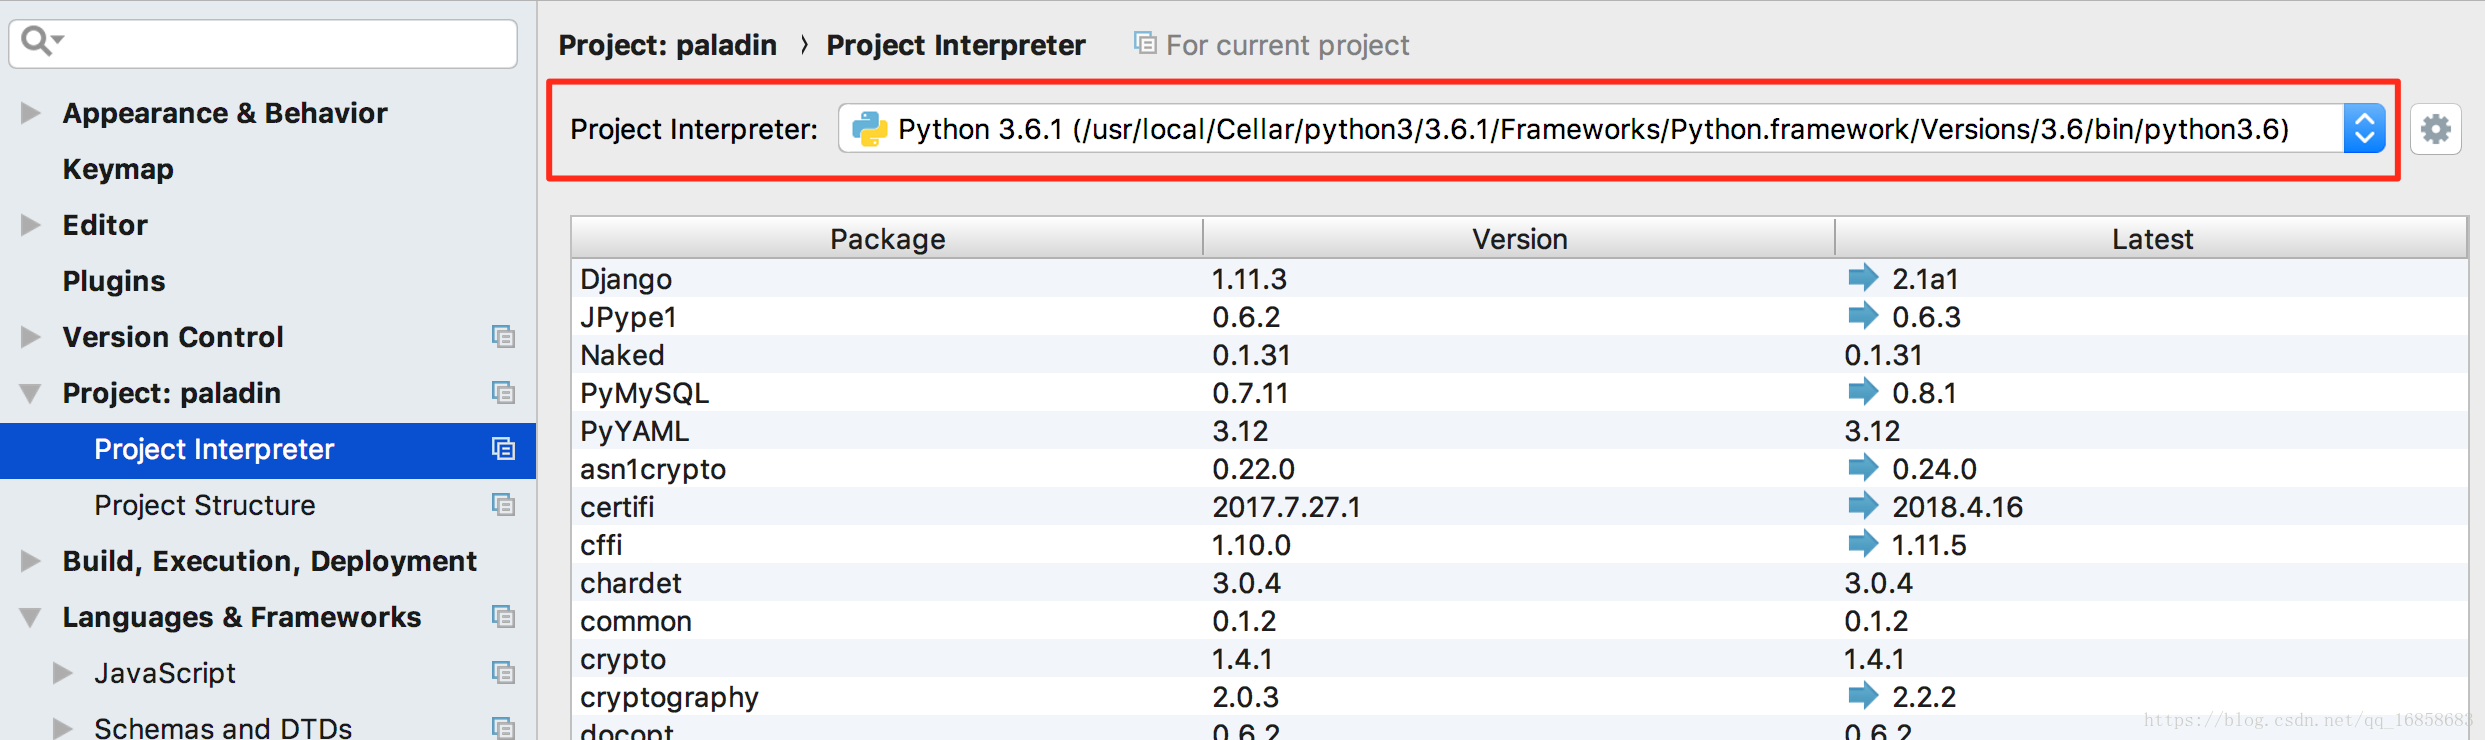Select the cryptography package row
Image resolution: width=2485 pixels, height=740 pixels.
pyautogui.click(x=1519, y=697)
